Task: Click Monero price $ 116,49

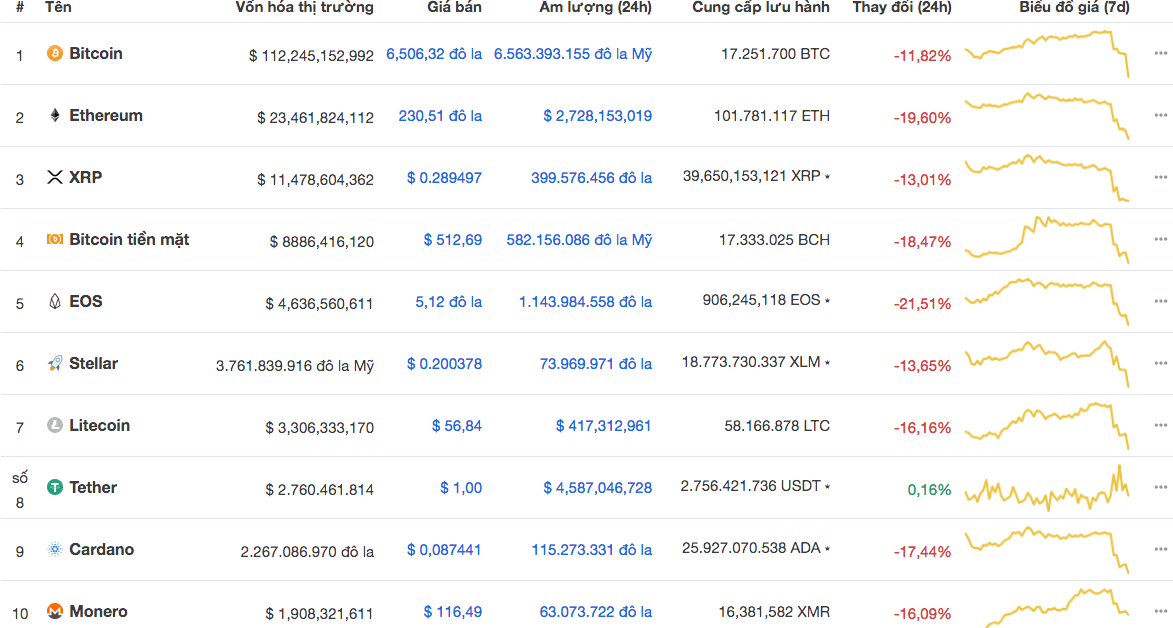Action: (453, 612)
